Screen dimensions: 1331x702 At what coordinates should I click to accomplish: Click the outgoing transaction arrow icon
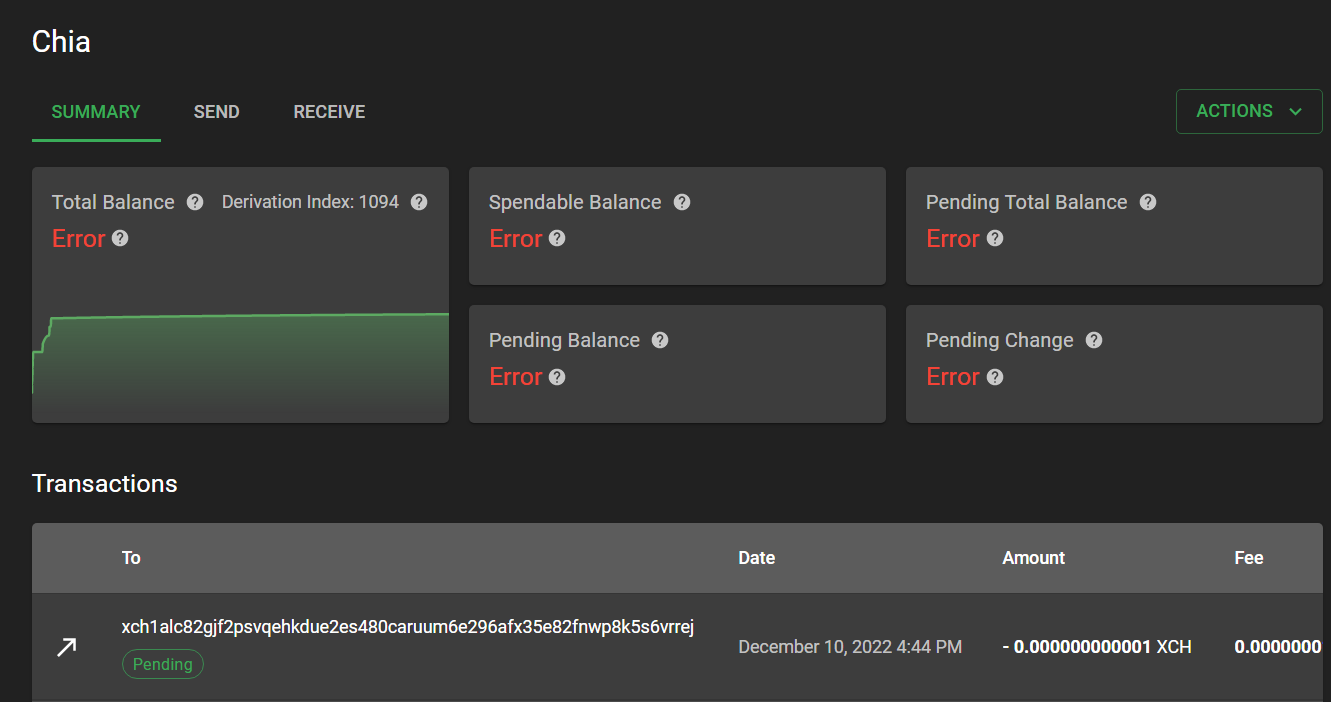66,647
